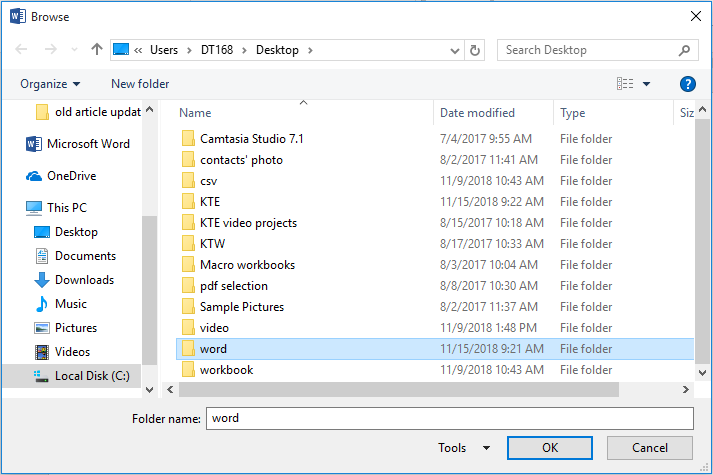Click the Folder name text field
This screenshot has height=475, width=713.
(448, 418)
